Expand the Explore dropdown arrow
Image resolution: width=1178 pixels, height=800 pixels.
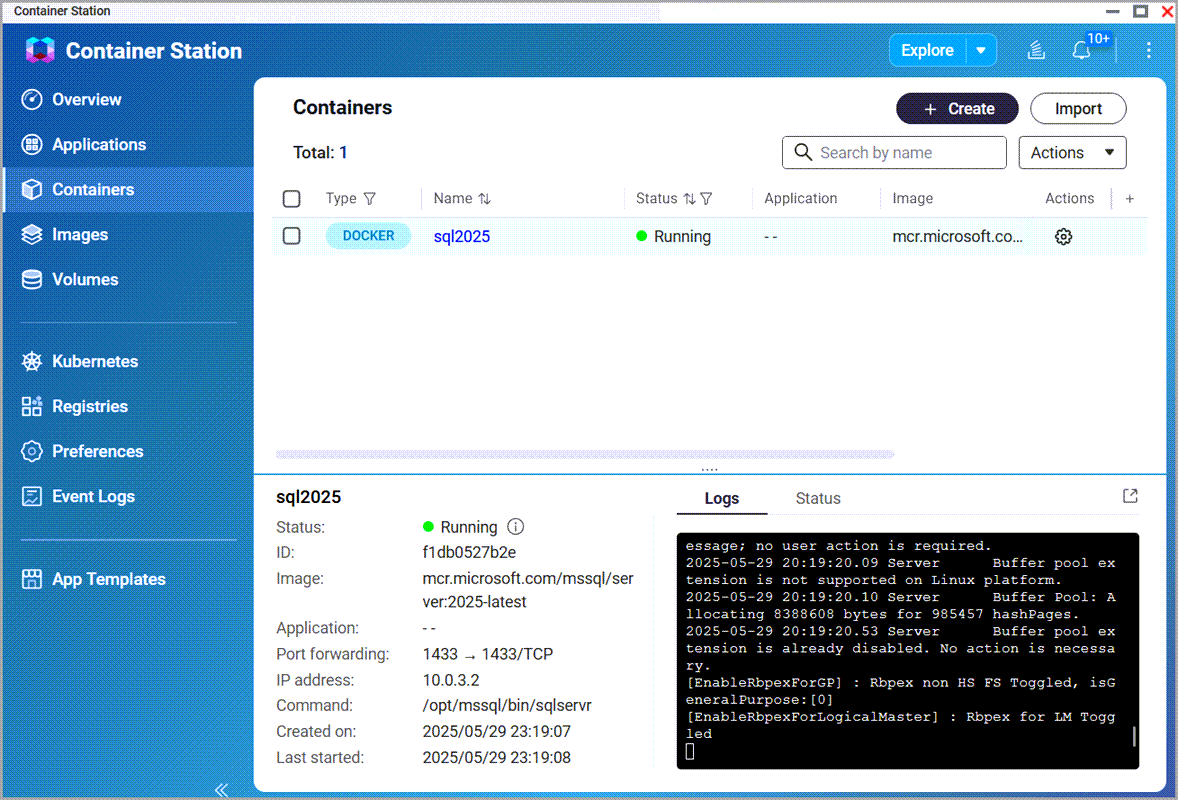[981, 50]
